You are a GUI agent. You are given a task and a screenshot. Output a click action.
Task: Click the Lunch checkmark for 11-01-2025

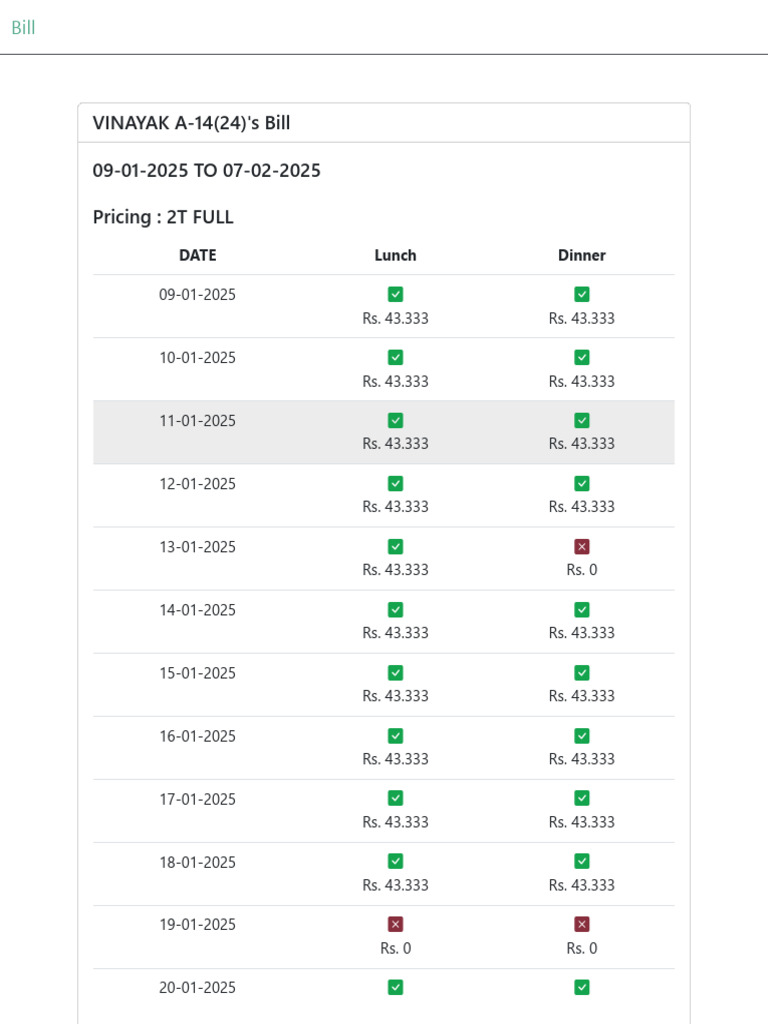tap(396, 420)
